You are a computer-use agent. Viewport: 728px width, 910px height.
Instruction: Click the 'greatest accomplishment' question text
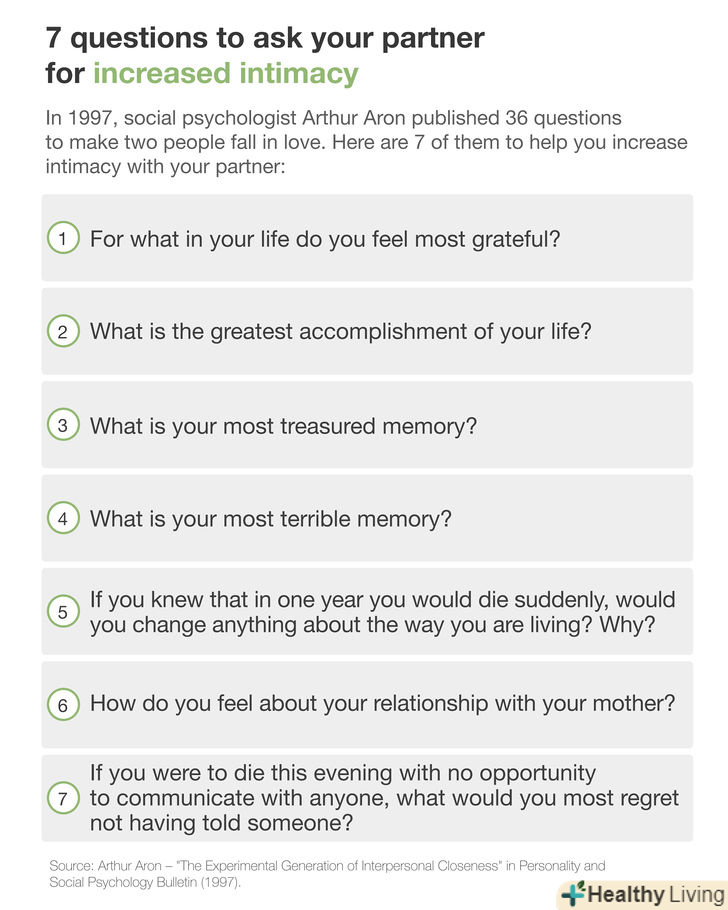point(340,332)
